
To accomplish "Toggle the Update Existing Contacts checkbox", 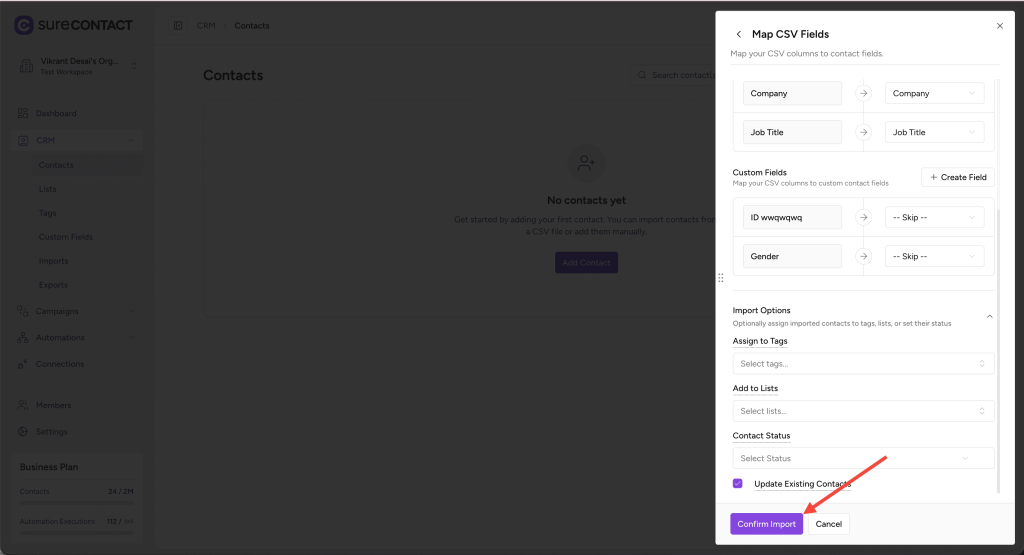I will pyautogui.click(x=738, y=484).
